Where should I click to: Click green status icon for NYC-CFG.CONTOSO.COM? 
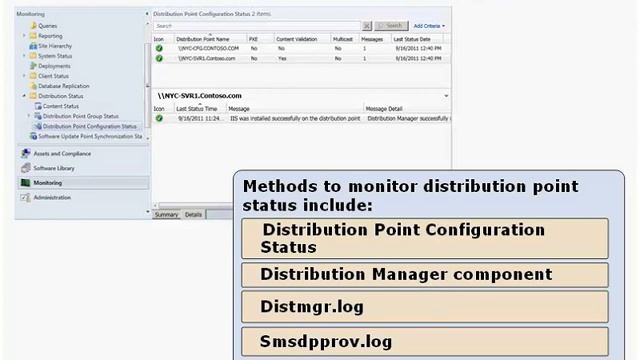pyautogui.click(x=159, y=48)
